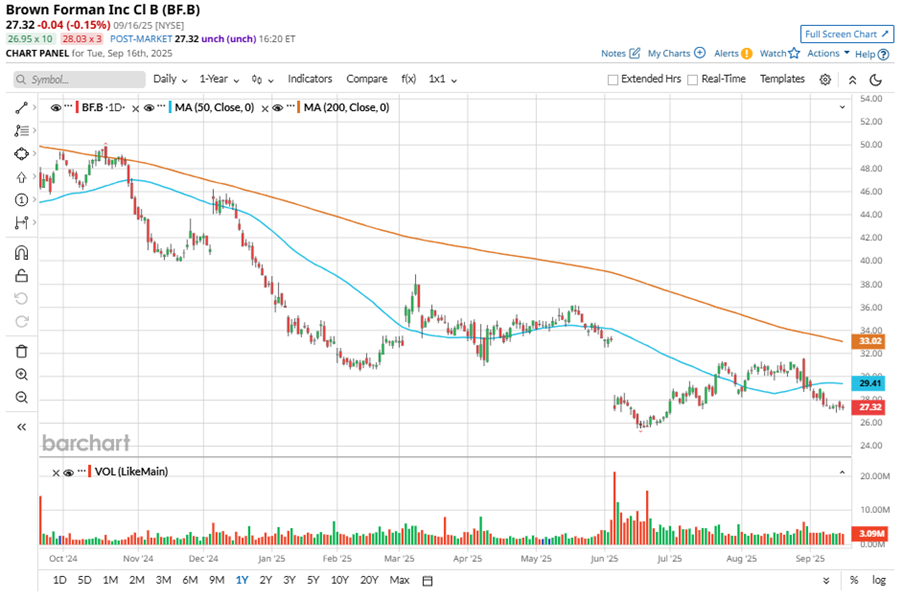Open MA 200 series options dots
Screen dimensions: 903x599
pos(290,107)
